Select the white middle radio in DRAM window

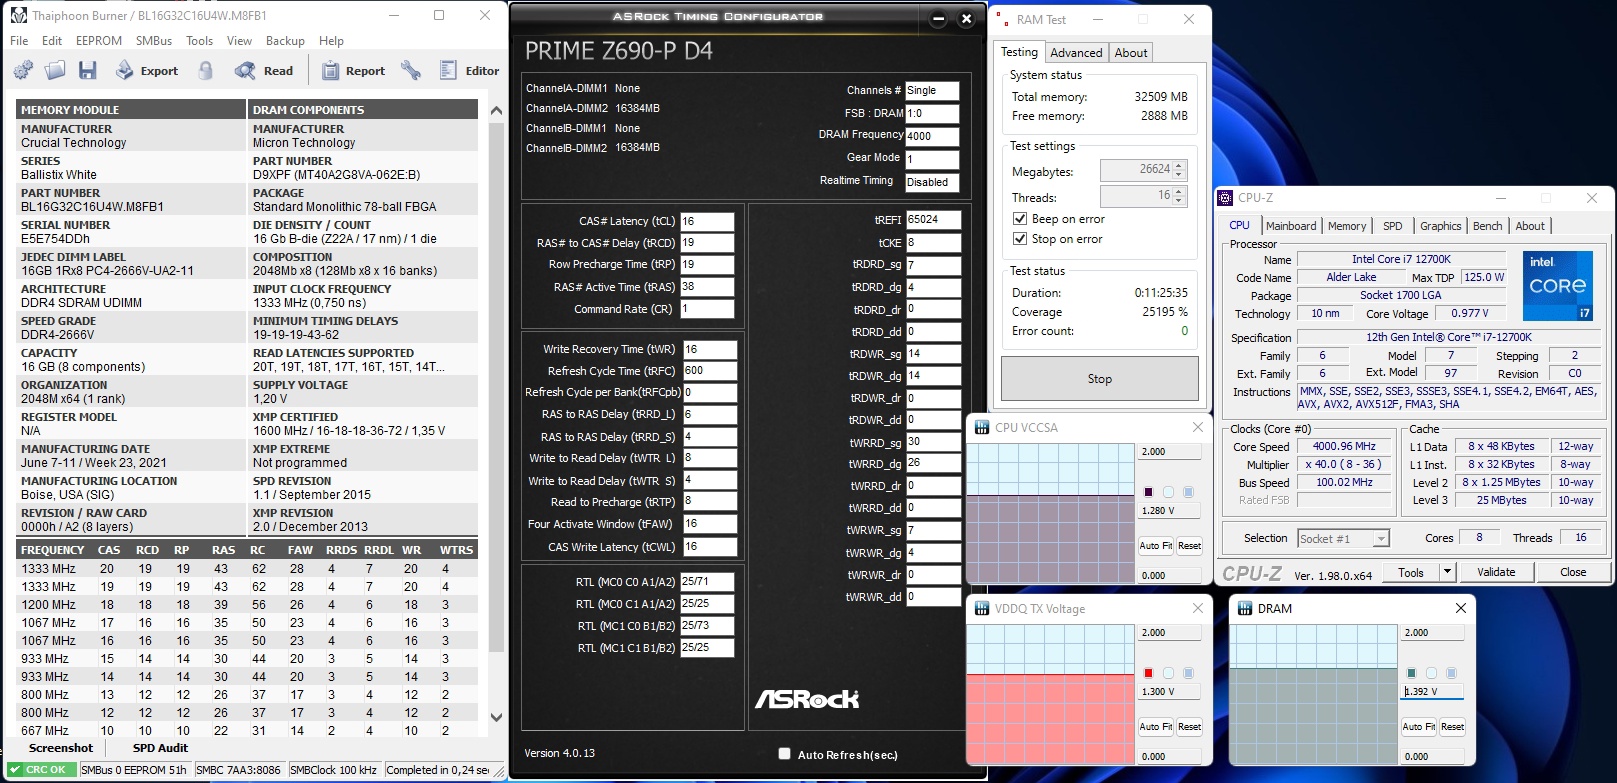pyautogui.click(x=1431, y=673)
